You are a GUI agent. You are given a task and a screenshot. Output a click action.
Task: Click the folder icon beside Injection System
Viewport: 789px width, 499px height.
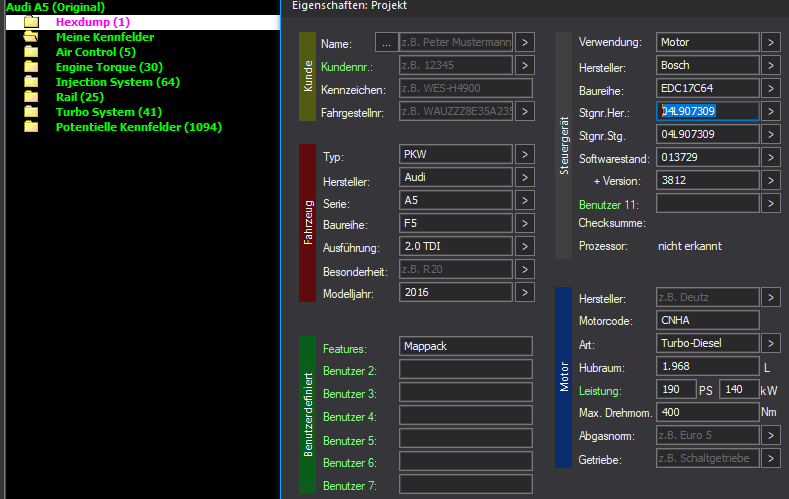31,82
